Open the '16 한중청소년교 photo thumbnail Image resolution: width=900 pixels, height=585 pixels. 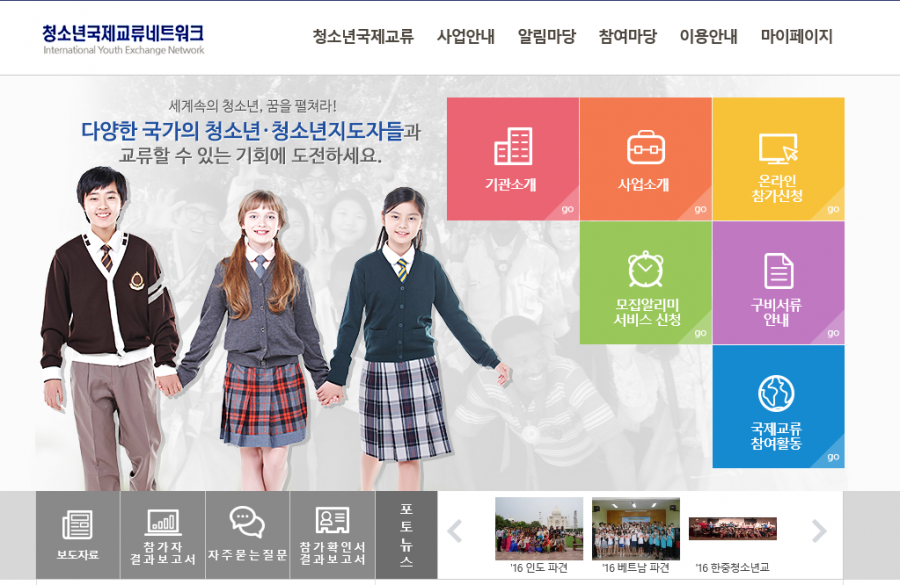[733, 529]
